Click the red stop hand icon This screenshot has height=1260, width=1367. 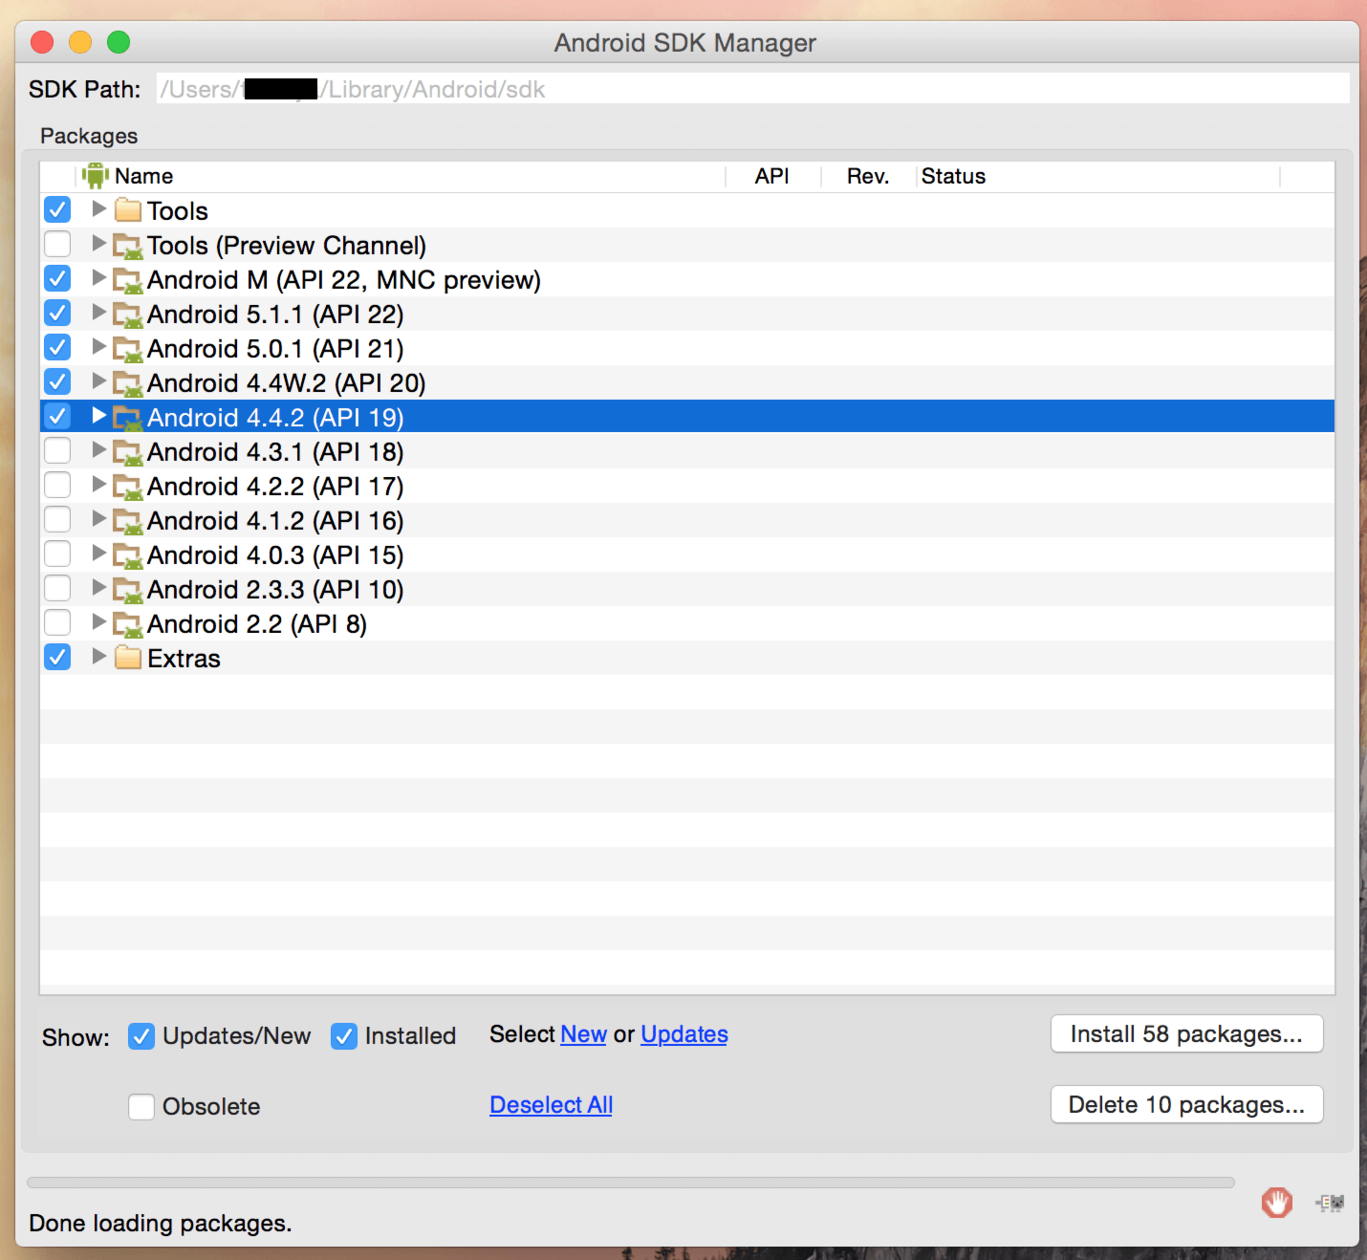[1276, 1202]
